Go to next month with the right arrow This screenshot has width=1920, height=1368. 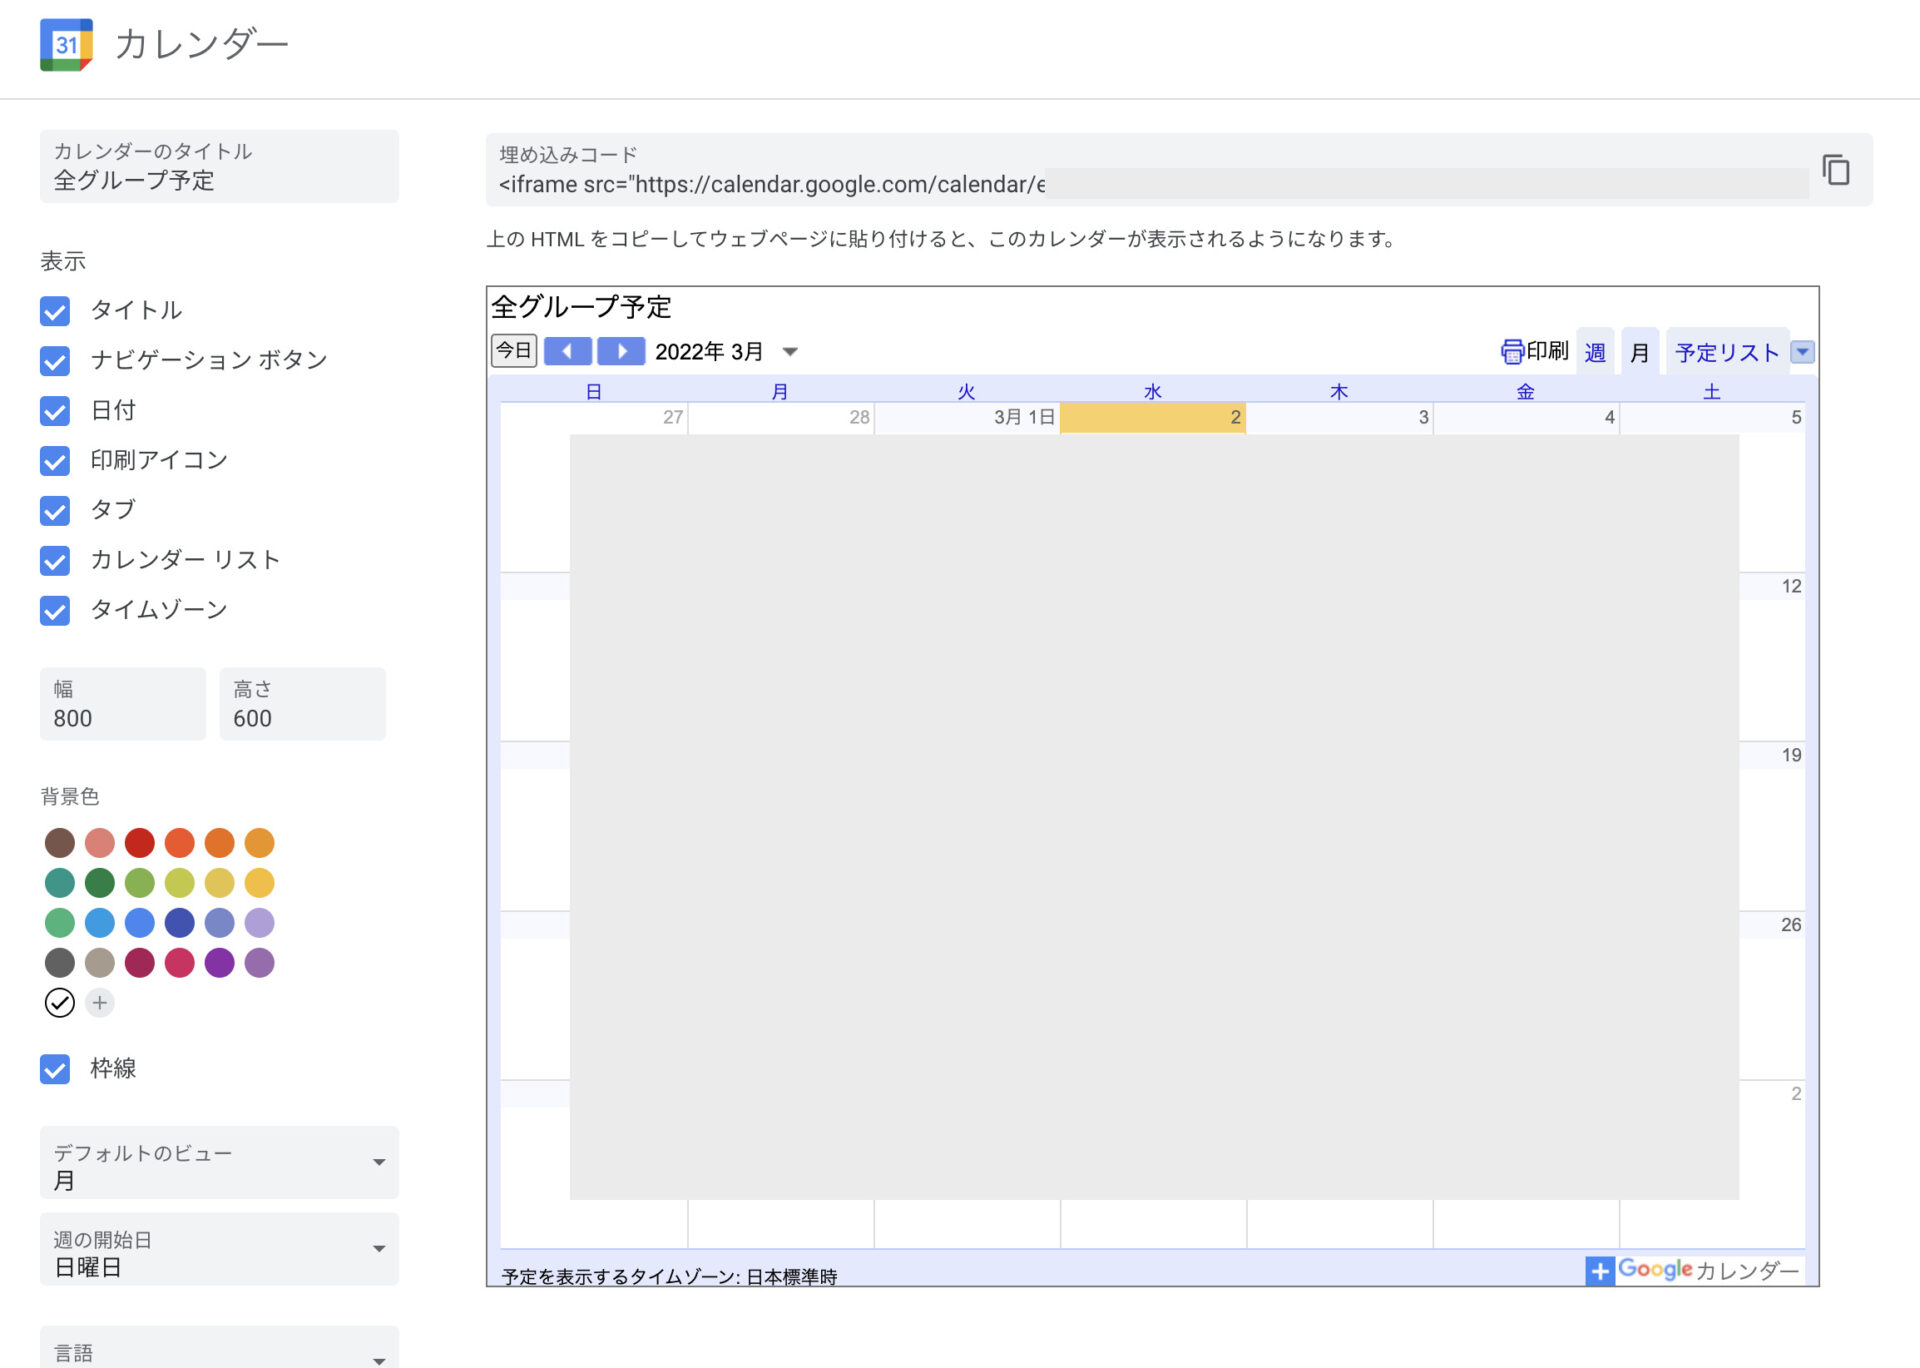pyautogui.click(x=621, y=351)
